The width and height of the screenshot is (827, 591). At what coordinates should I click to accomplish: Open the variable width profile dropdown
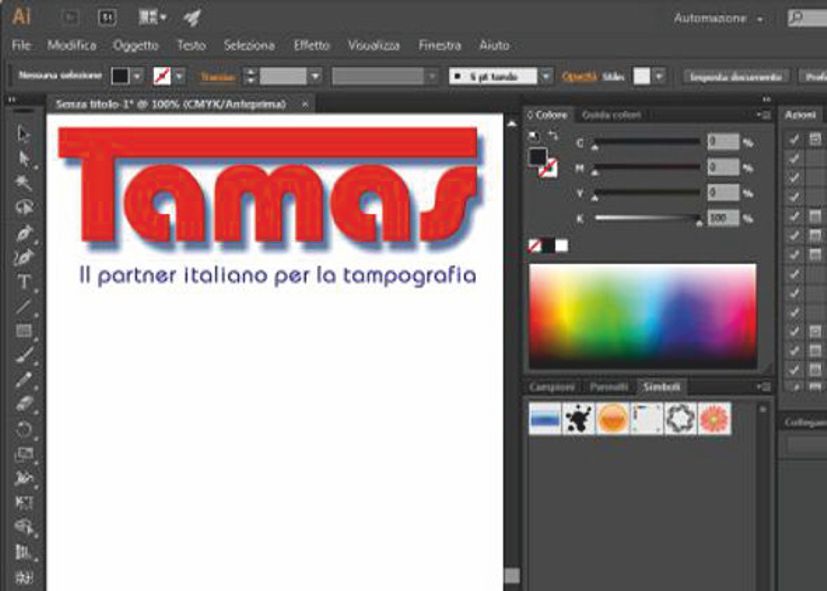click(432, 76)
